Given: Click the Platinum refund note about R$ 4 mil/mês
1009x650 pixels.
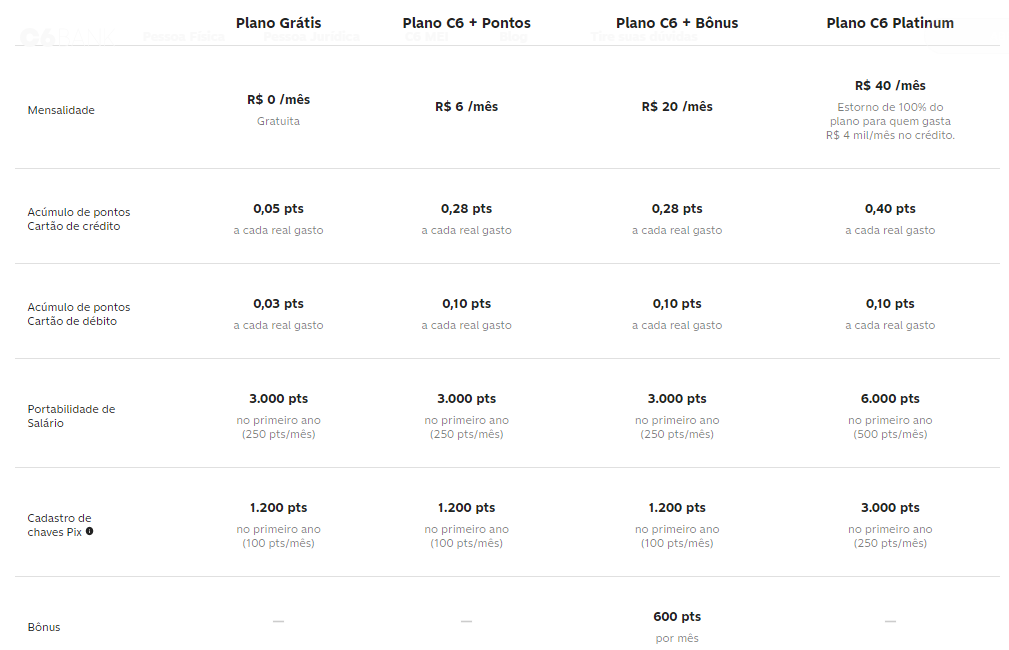Looking at the screenshot, I should pyautogui.click(x=890, y=121).
